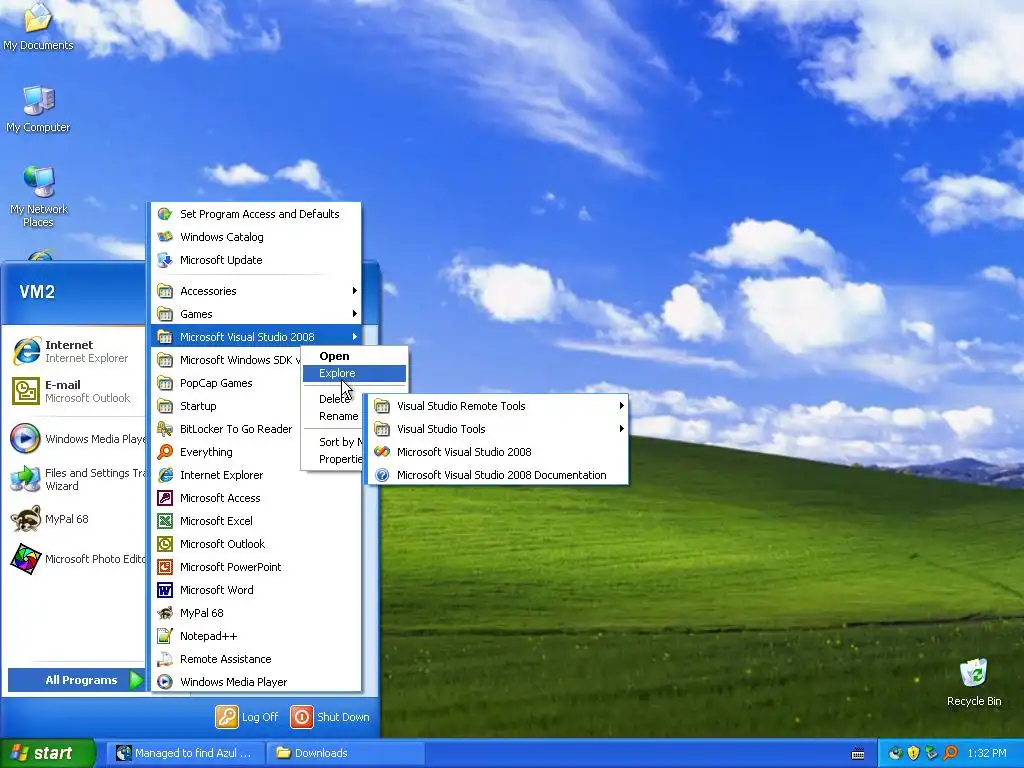1024x768 pixels.
Task: Expand Startup folder
Action: tap(227, 406)
